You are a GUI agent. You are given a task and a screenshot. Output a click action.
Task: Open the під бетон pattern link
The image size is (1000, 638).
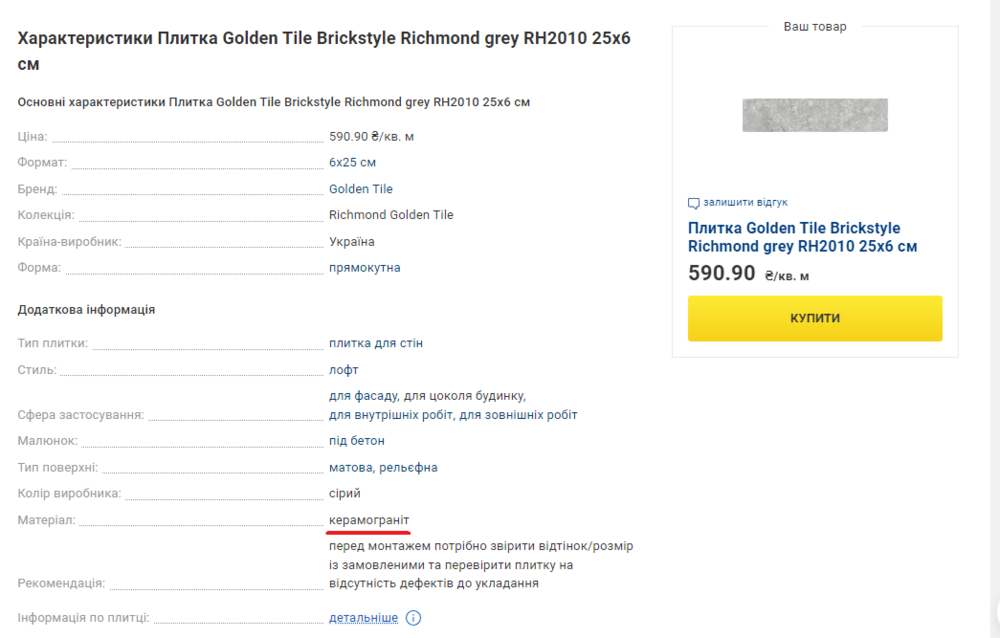pyautogui.click(x=357, y=441)
